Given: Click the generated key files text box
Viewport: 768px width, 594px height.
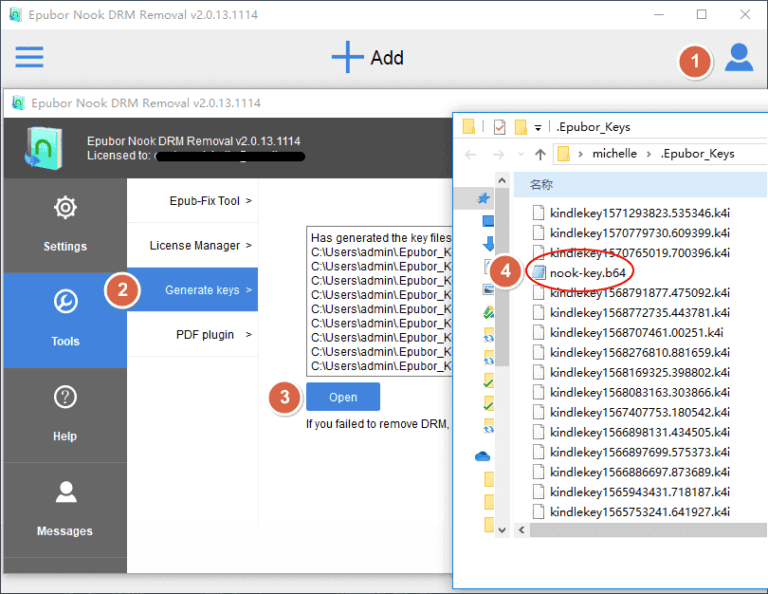Looking at the screenshot, I should coord(379,301).
